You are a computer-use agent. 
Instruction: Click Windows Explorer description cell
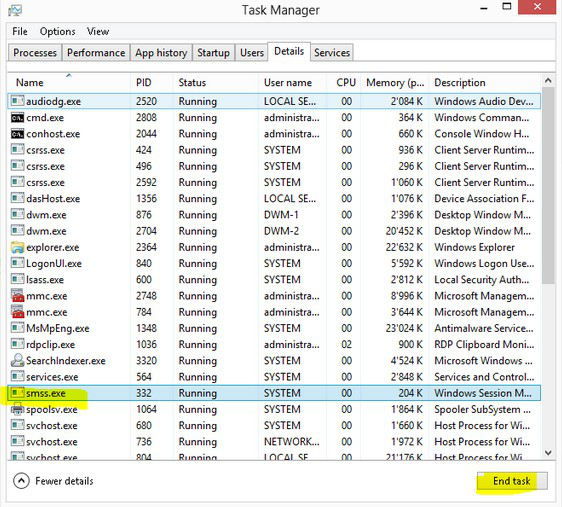point(475,247)
